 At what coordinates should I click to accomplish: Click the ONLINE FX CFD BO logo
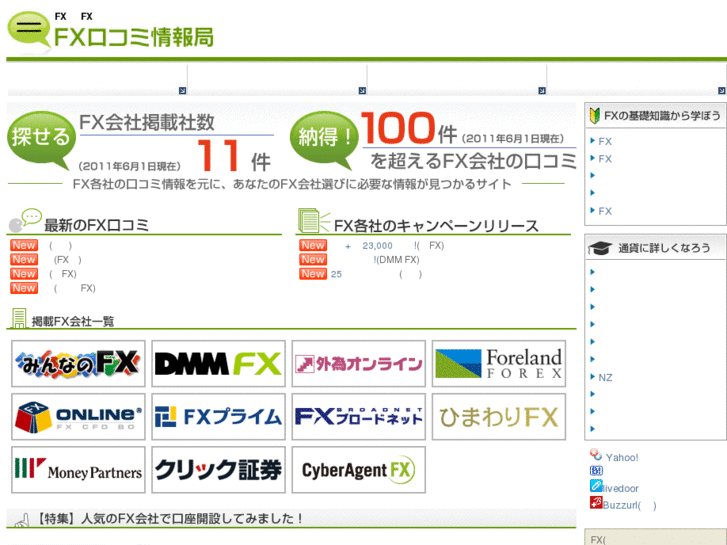[78, 417]
